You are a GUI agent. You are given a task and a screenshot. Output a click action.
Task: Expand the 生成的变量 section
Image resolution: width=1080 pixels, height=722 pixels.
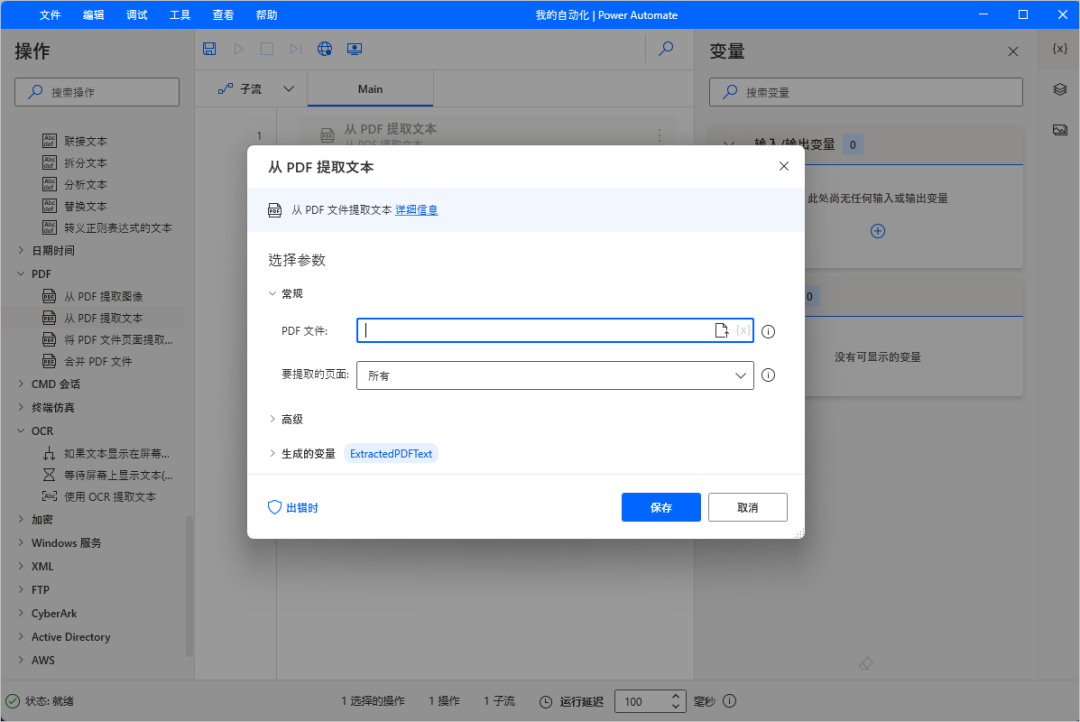click(x=272, y=453)
